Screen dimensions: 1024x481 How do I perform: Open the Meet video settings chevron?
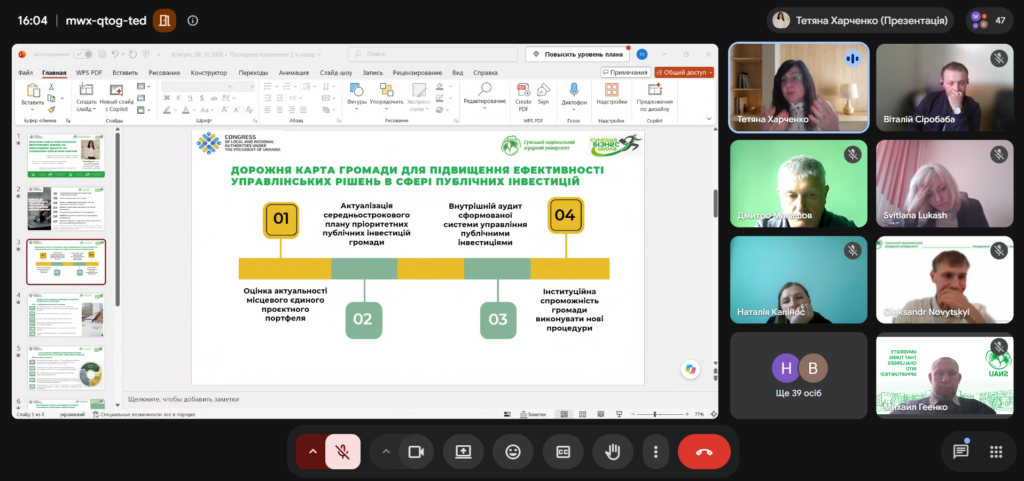pyautogui.click(x=385, y=452)
